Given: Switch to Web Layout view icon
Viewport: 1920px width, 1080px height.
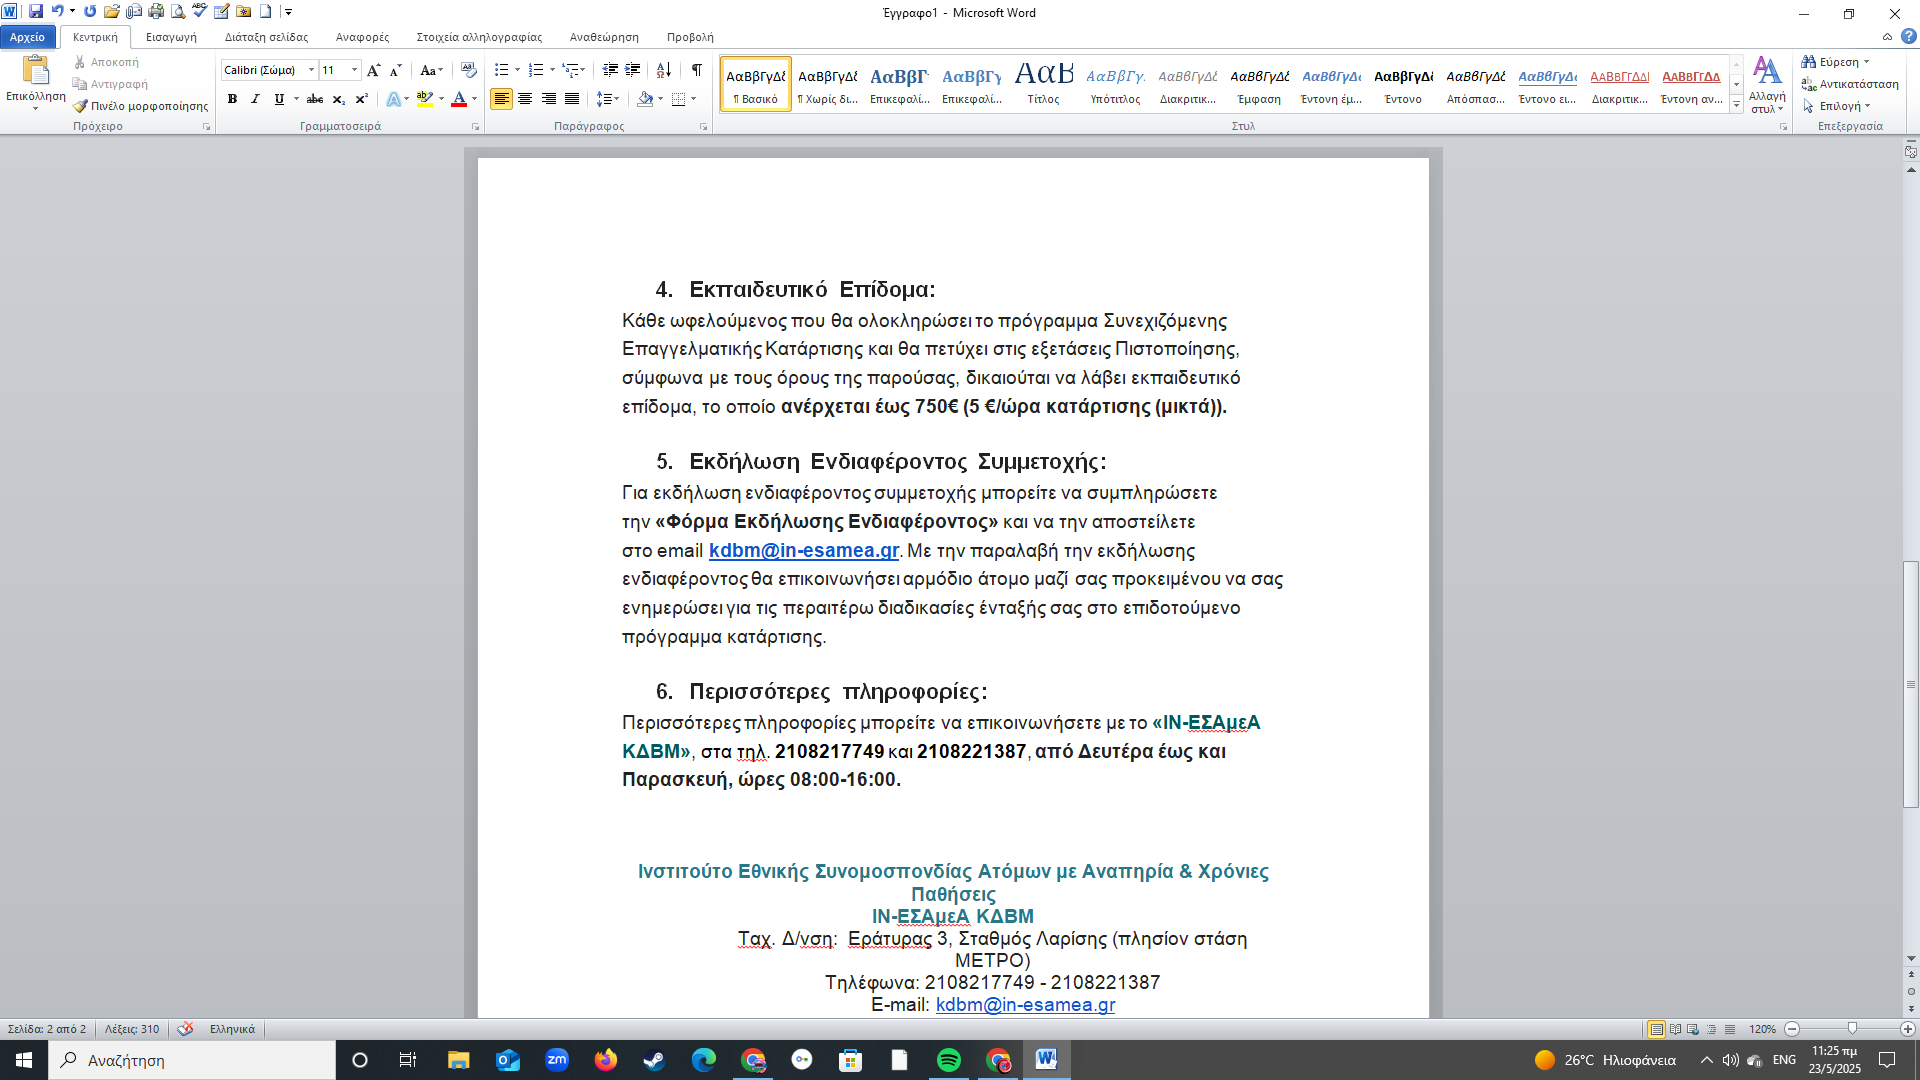Looking at the screenshot, I should 1693,1029.
